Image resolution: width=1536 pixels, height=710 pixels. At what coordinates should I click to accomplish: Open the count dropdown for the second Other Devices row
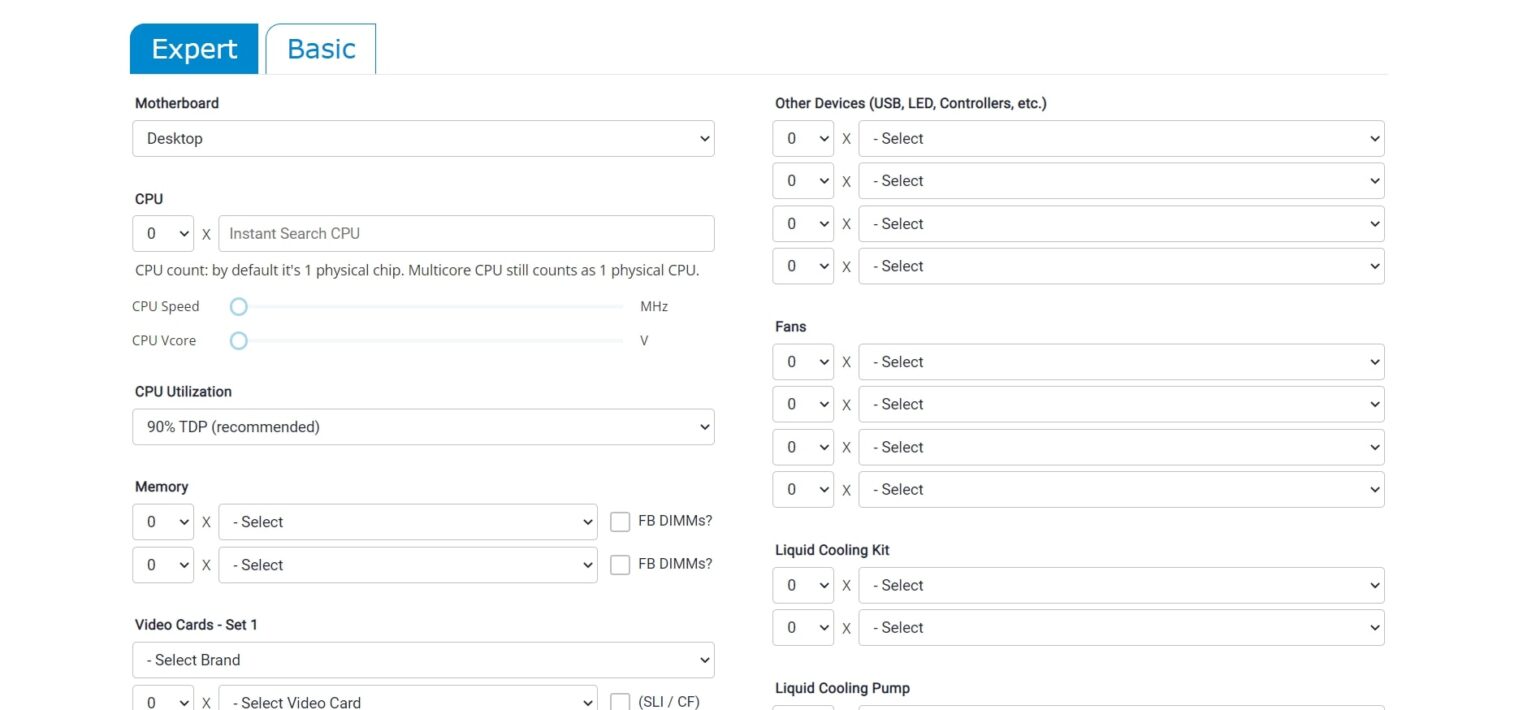click(802, 180)
